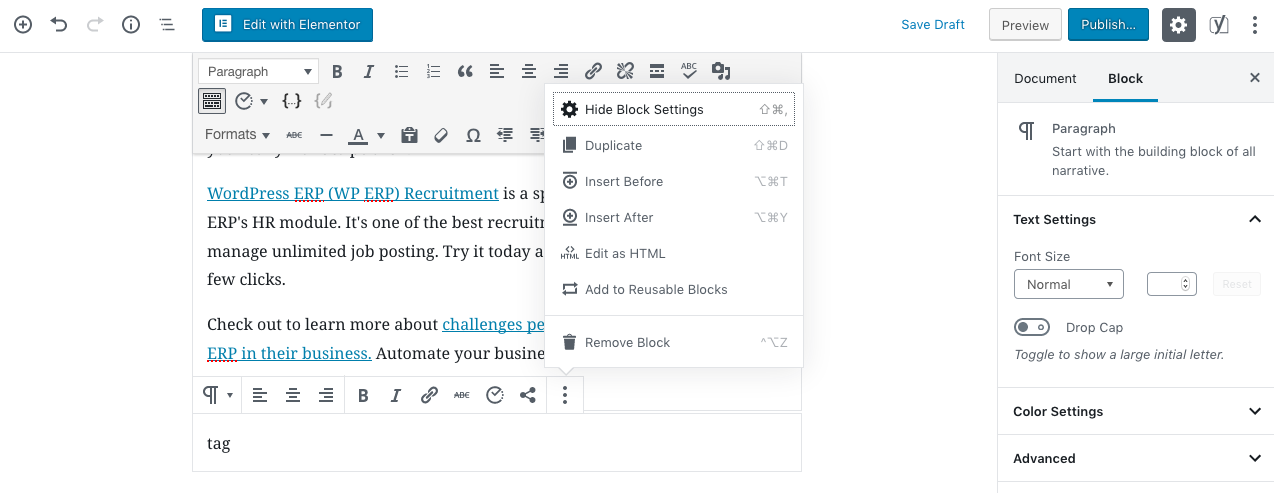Viewport: 1274px width, 493px height.
Task: Toggle the toolbar toggle keyboard icon
Action: pyautogui.click(x=212, y=101)
